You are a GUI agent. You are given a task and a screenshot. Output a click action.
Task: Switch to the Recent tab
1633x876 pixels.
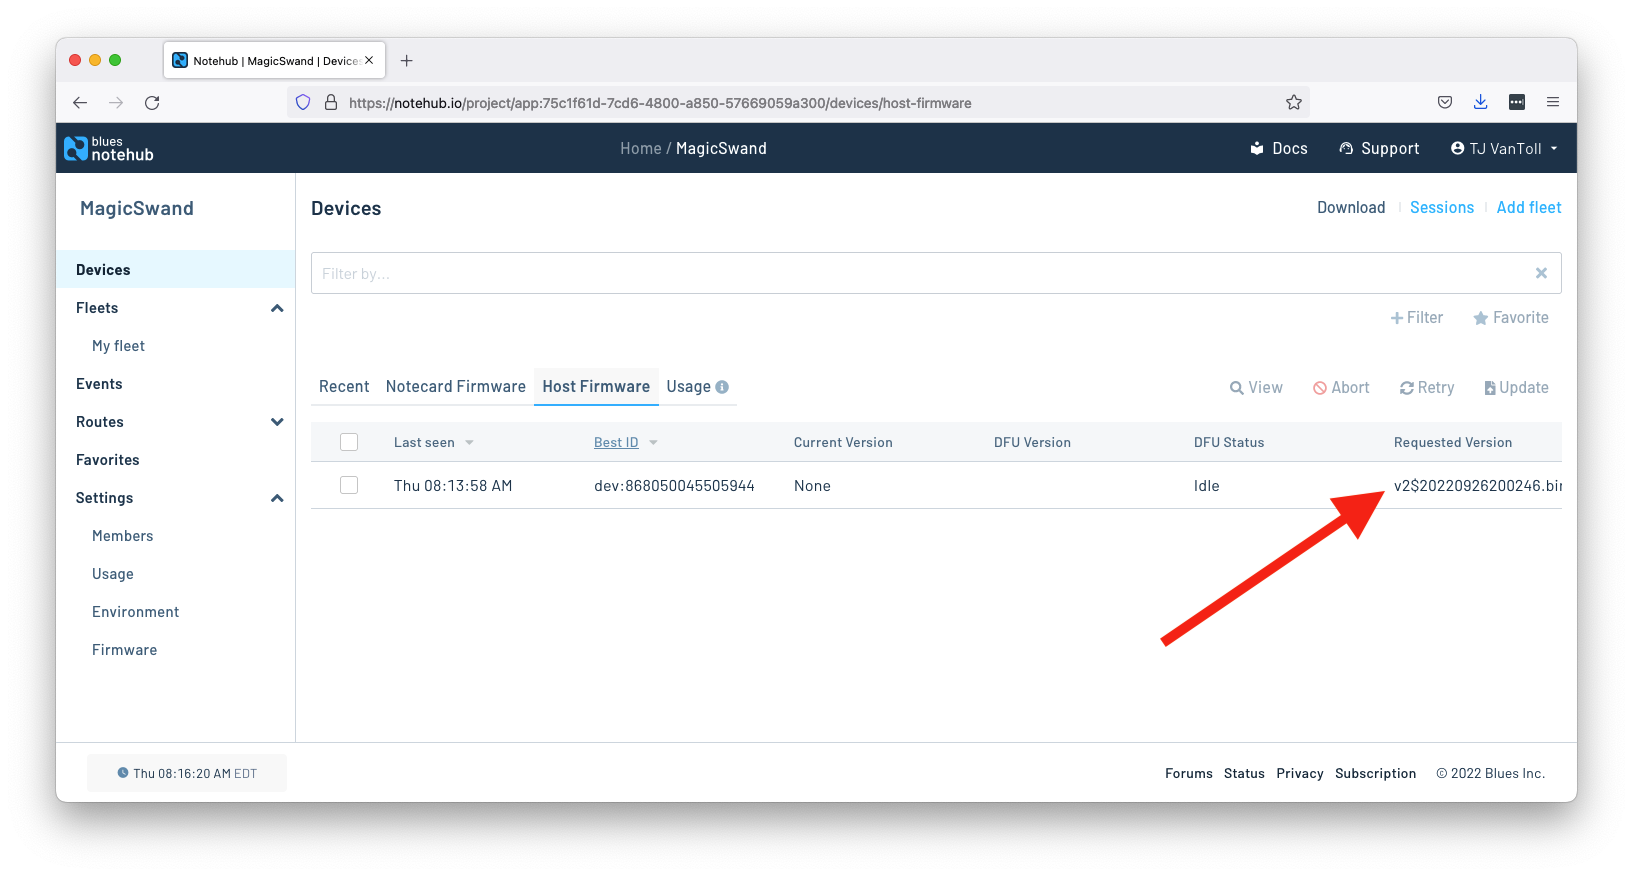344,387
